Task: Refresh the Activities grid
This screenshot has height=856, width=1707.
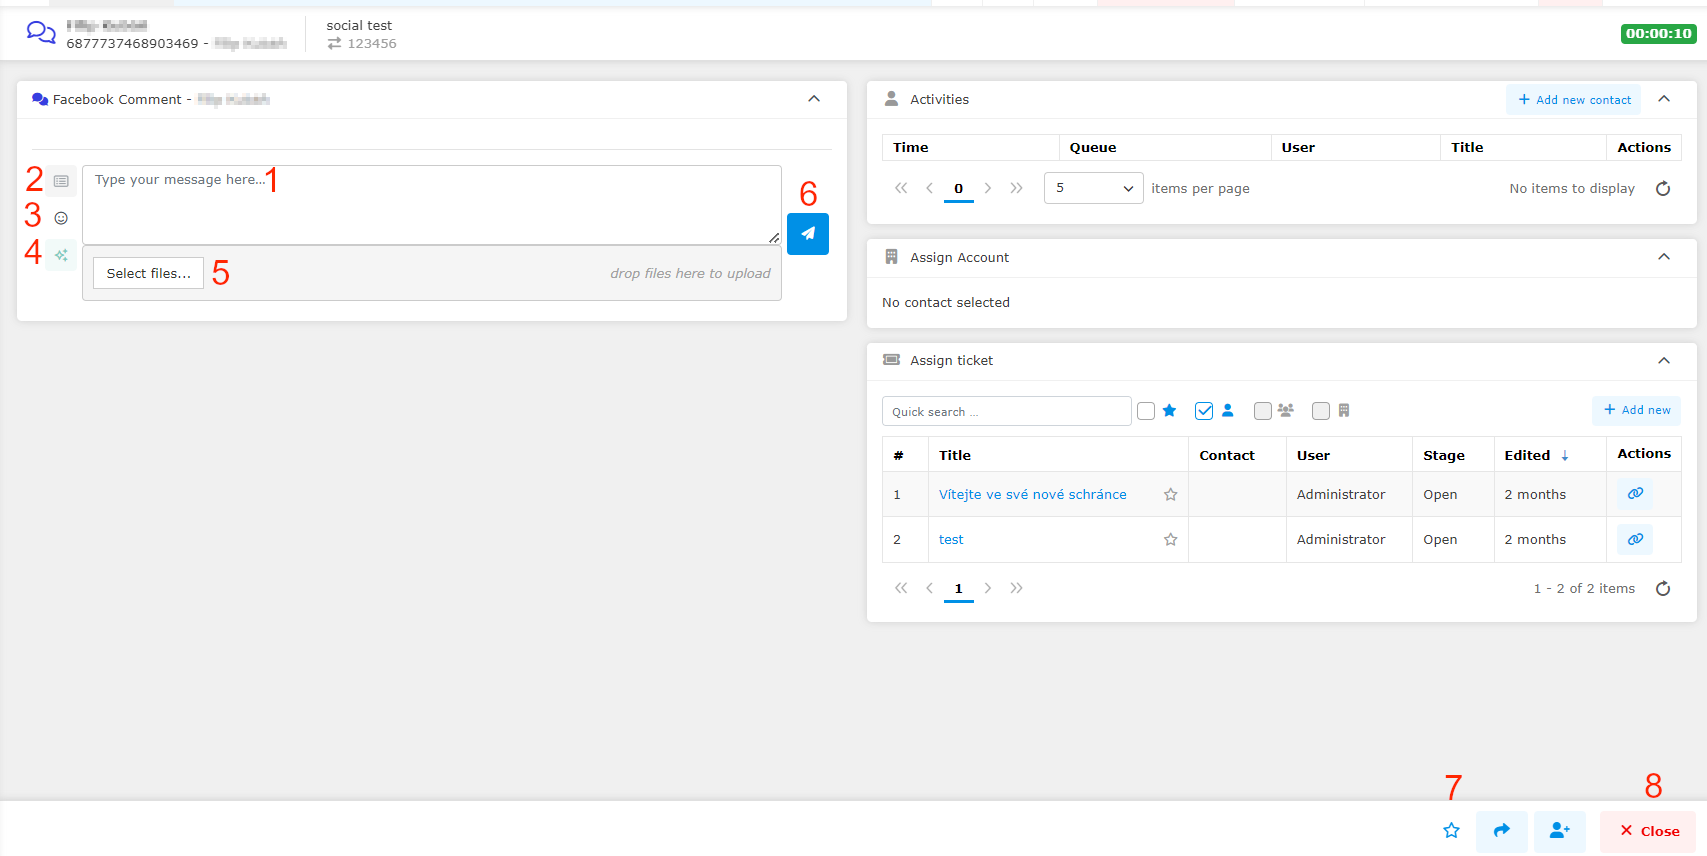Action: 1662,188
